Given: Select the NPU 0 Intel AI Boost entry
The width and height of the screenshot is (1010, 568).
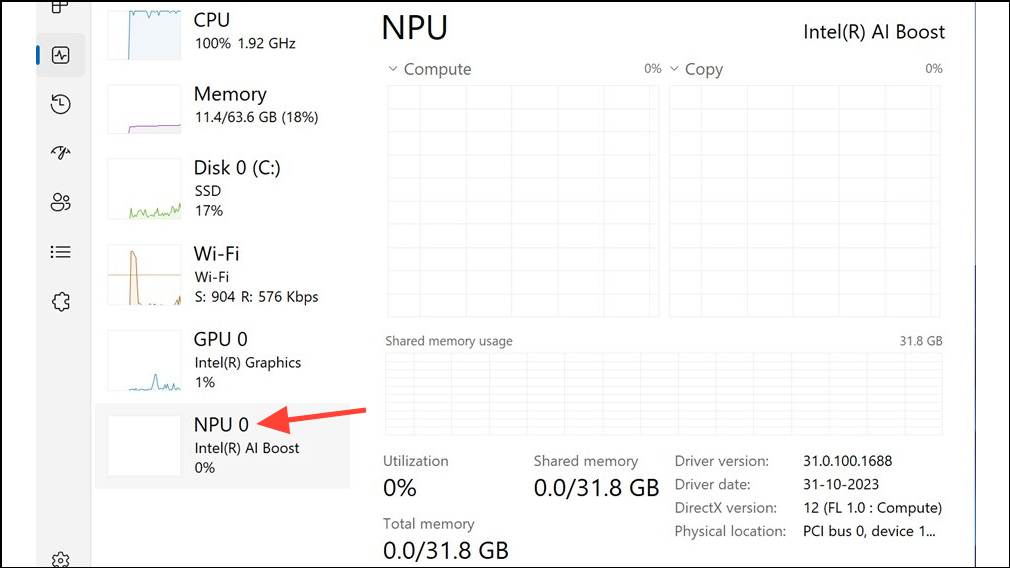Looking at the screenshot, I should click(x=222, y=446).
